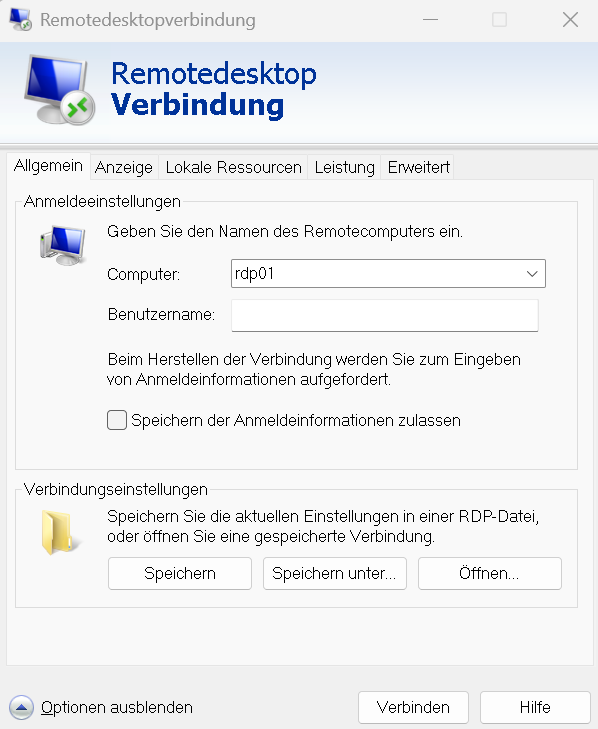The image size is (598, 729).
Task: Select the Leistung tab
Action: [x=345, y=167]
